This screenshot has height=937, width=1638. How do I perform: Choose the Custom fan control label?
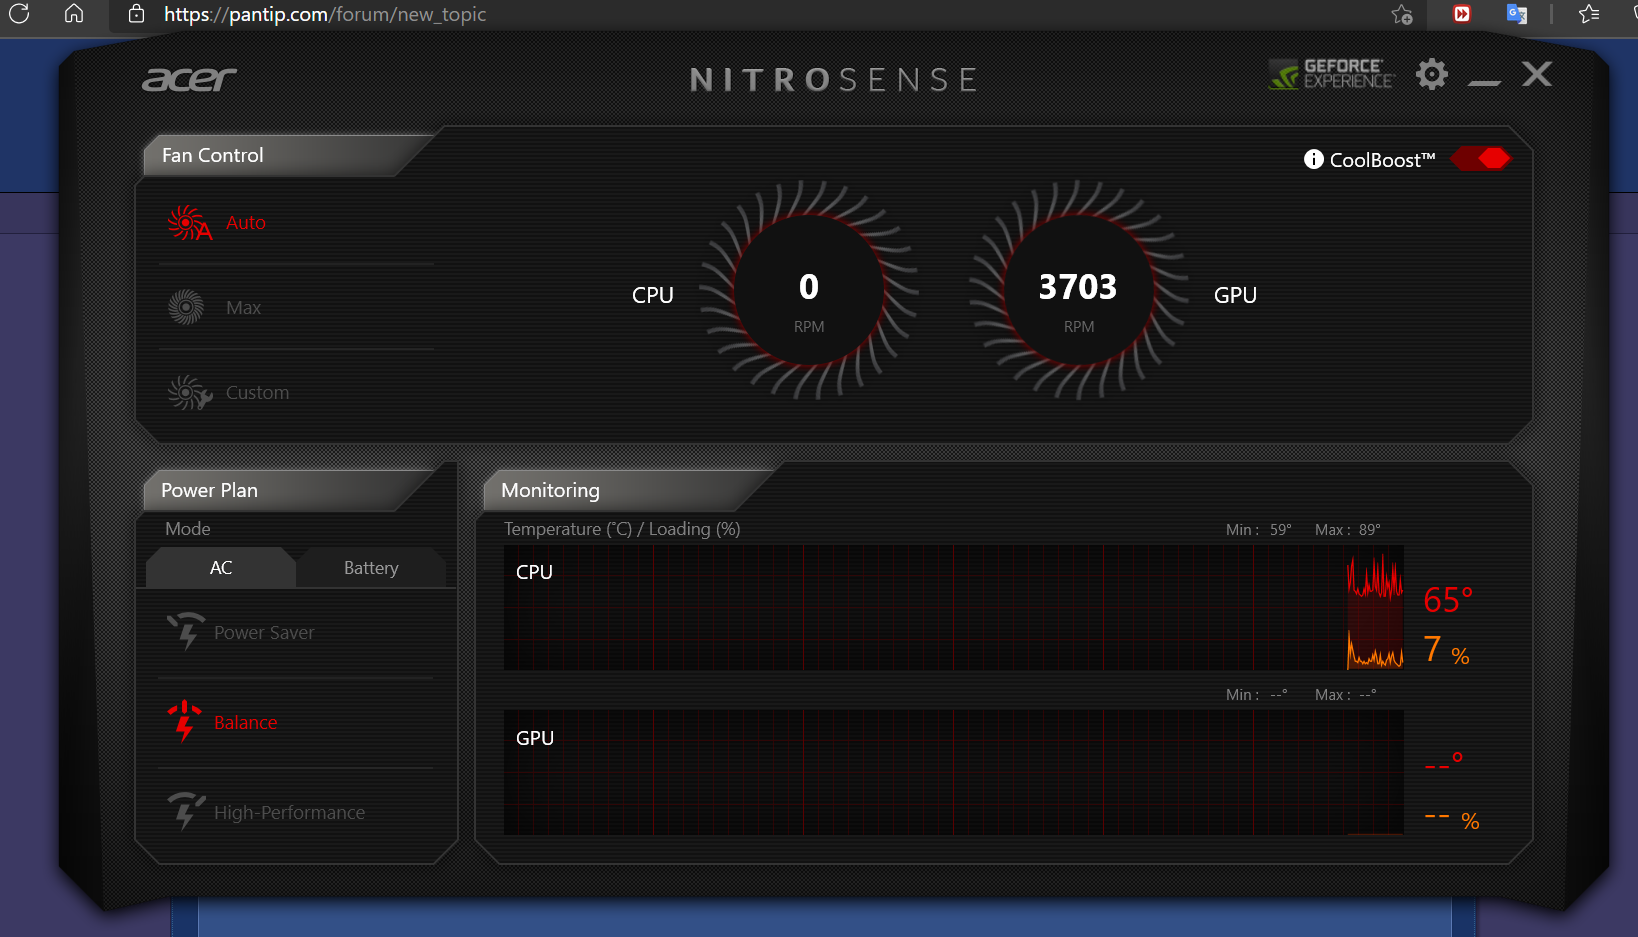257,393
